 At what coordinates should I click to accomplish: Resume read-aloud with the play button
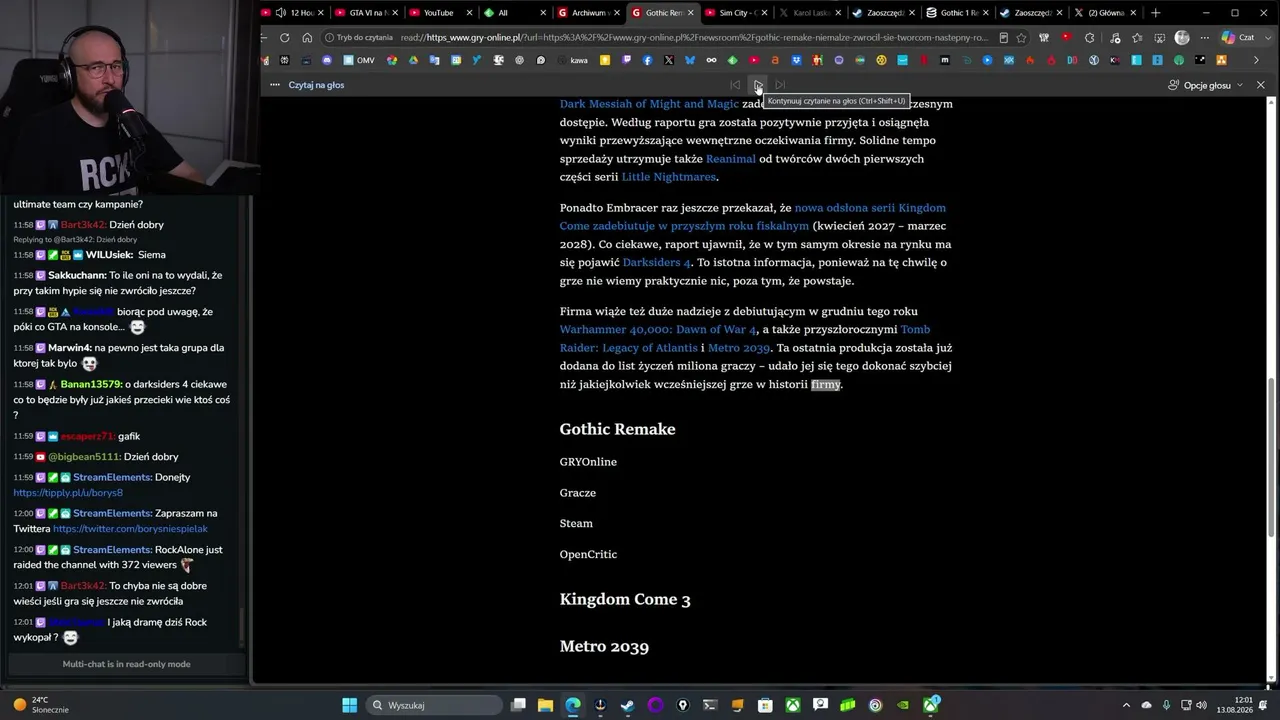(758, 85)
